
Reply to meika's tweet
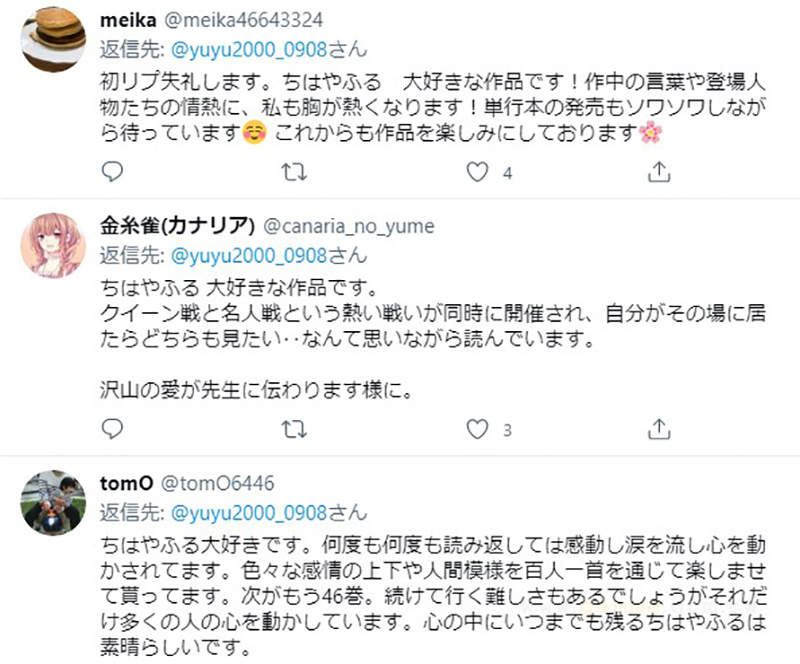112,172
